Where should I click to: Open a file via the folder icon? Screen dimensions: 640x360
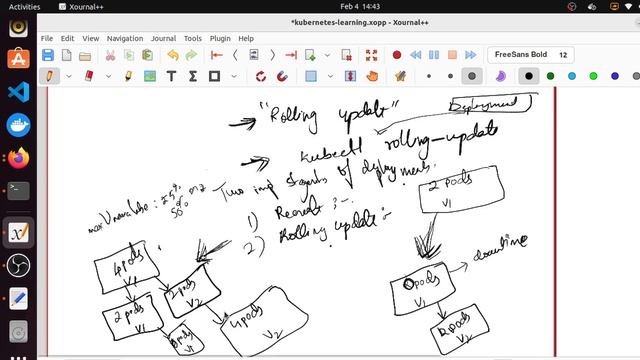pyautogui.click(x=85, y=56)
